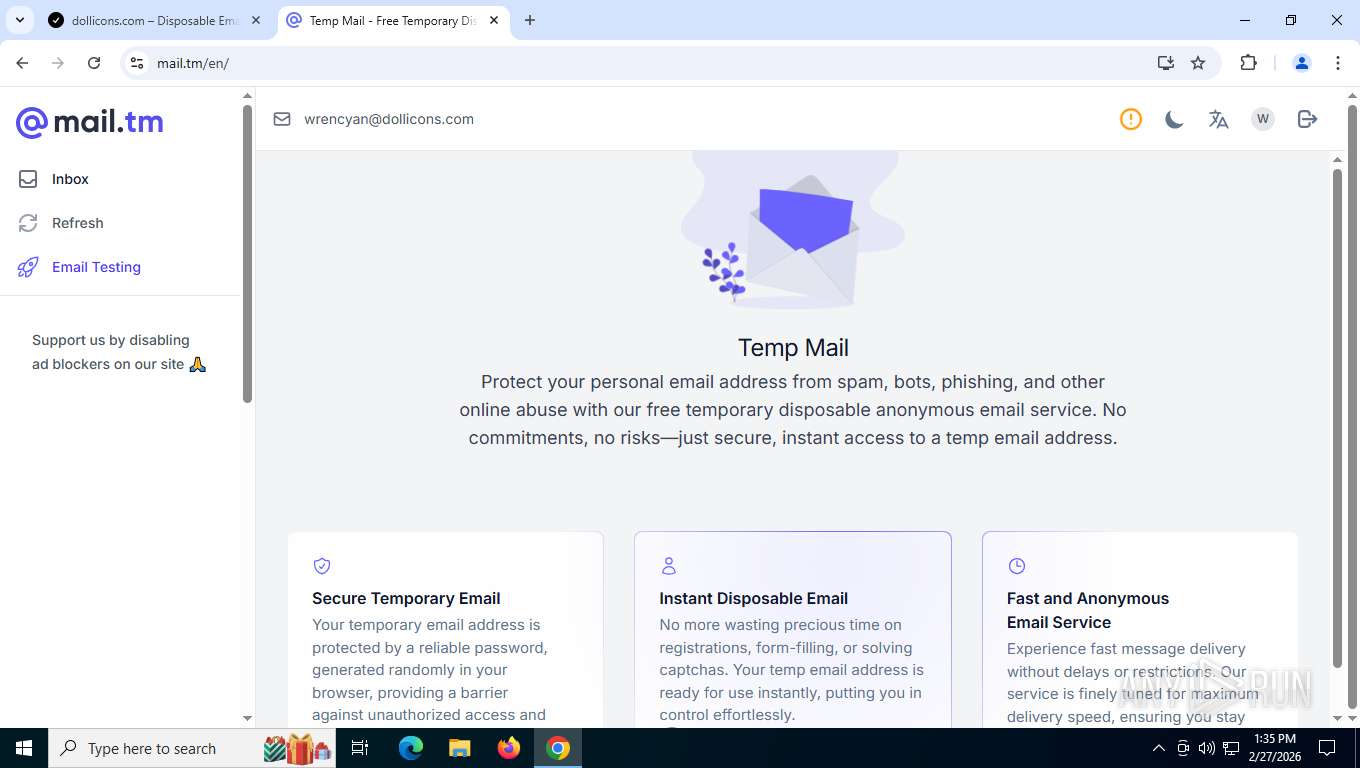Launch Firefox from the taskbar
The width and height of the screenshot is (1360, 768).
pyautogui.click(x=509, y=748)
